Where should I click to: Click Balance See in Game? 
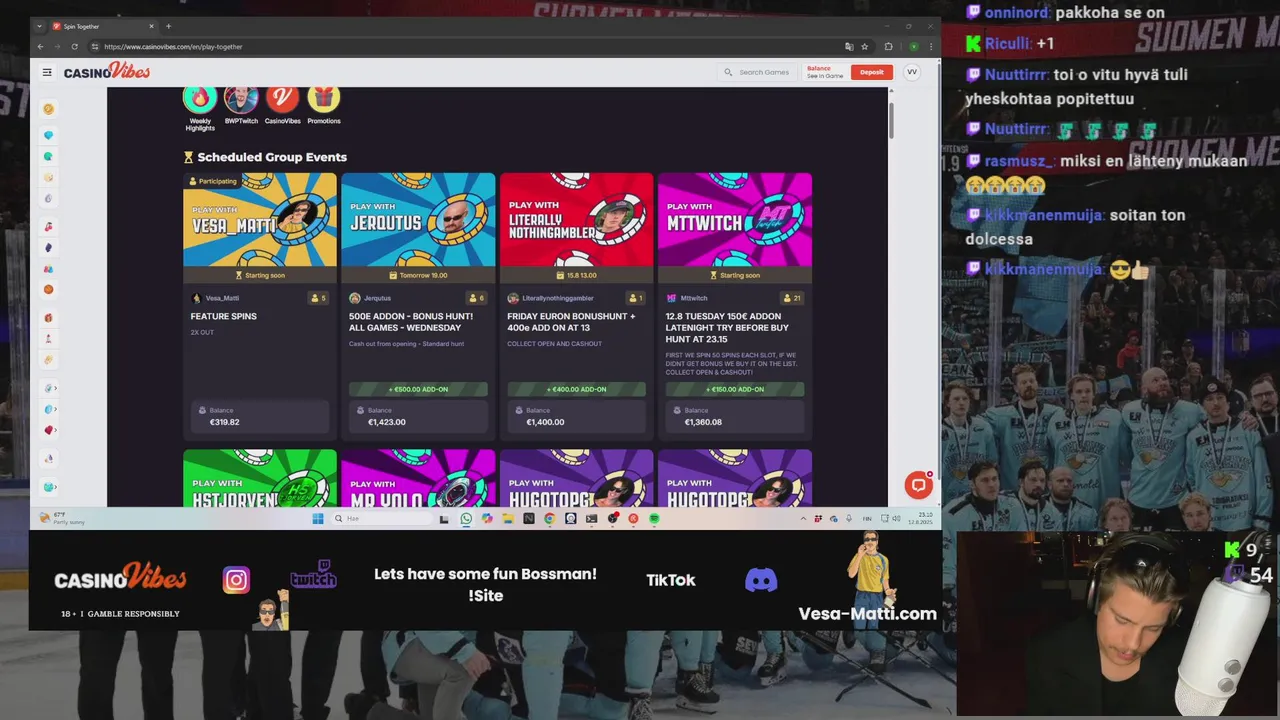(x=825, y=72)
